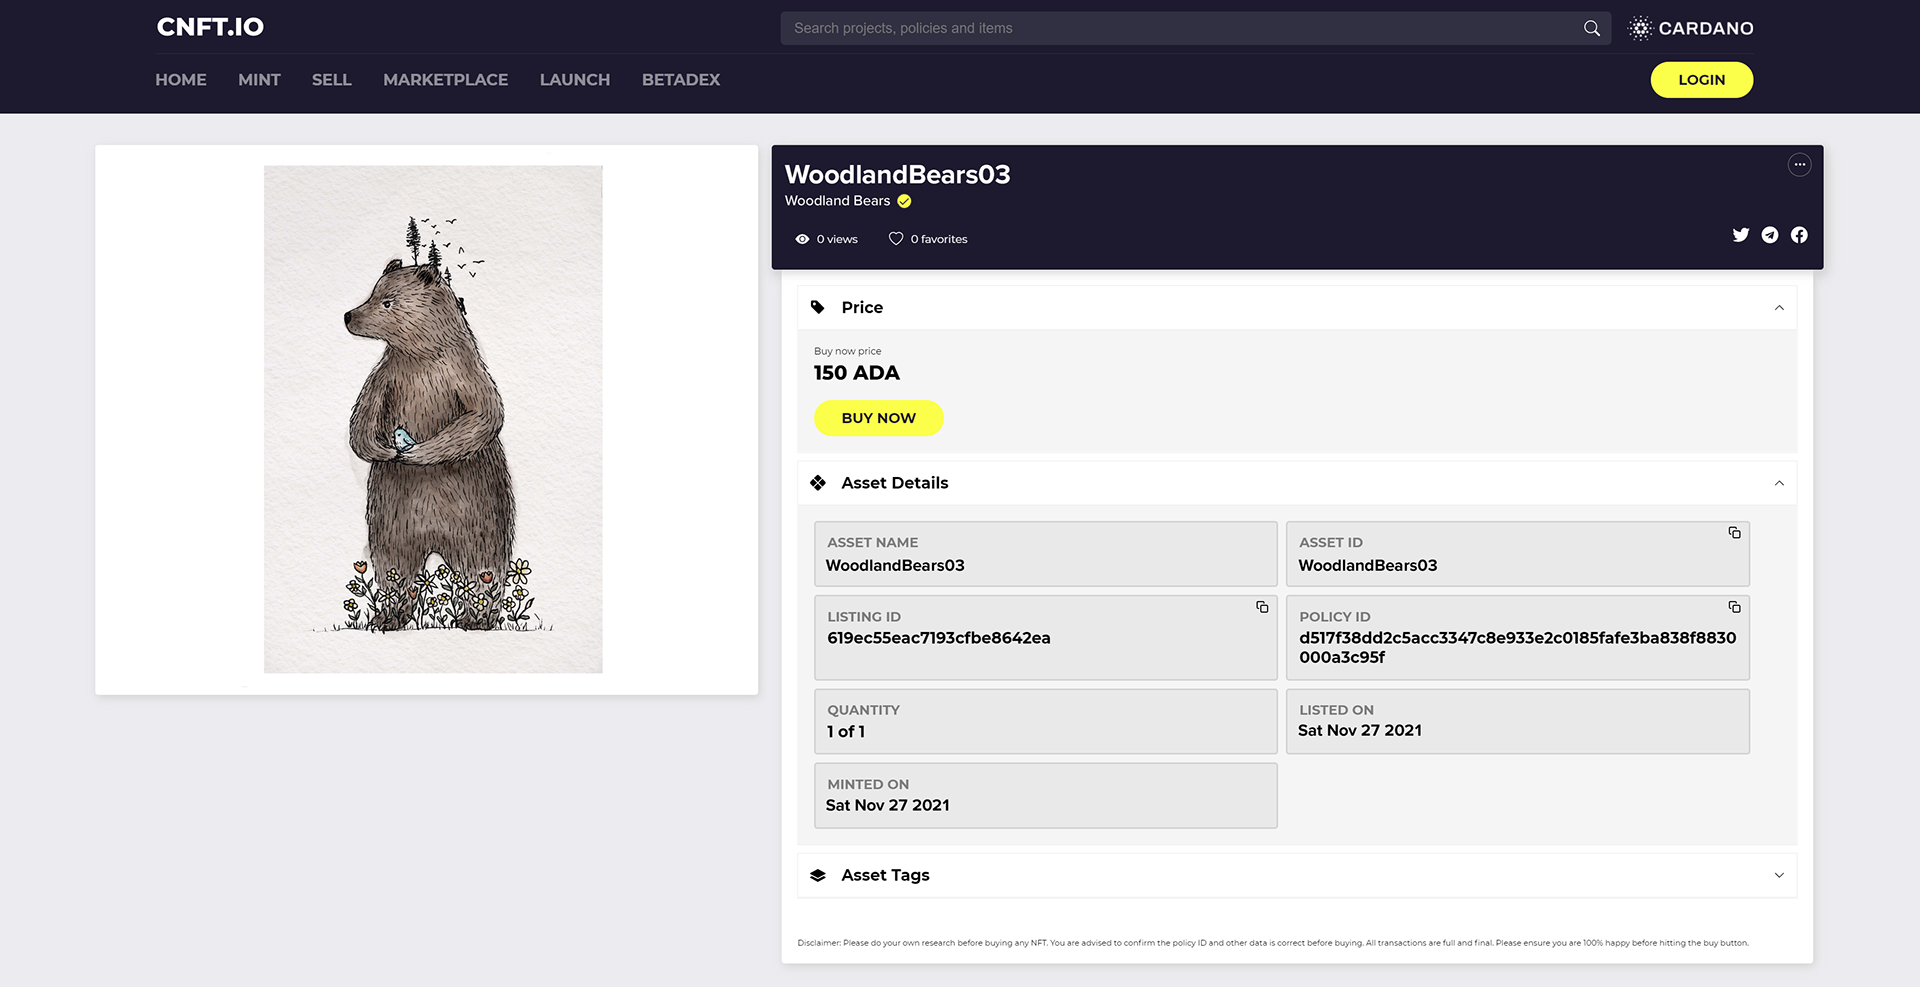Click the Asset Details diamond icon
Image resolution: width=1920 pixels, height=987 pixels.
pyautogui.click(x=818, y=483)
